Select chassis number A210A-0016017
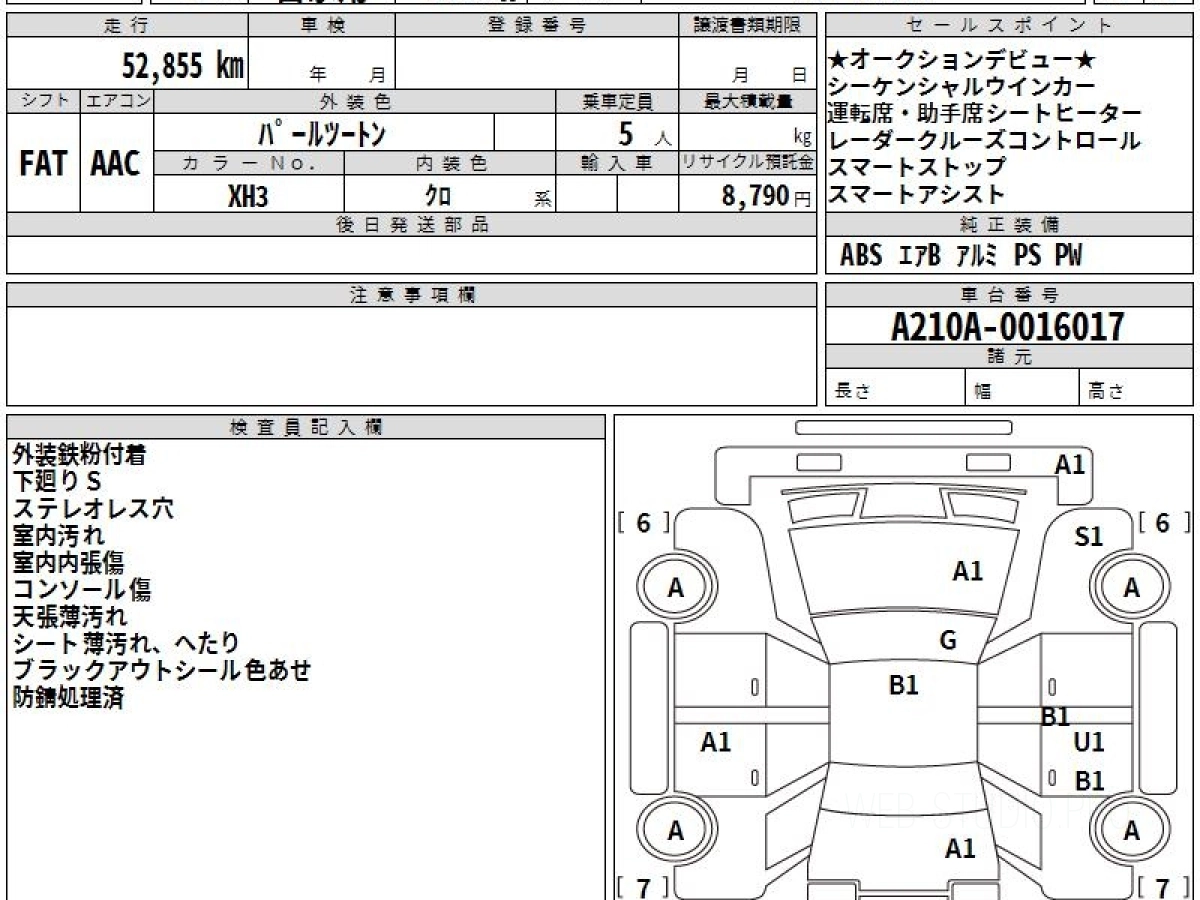The height and width of the screenshot is (900, 1200). (x=1008, y=327)
